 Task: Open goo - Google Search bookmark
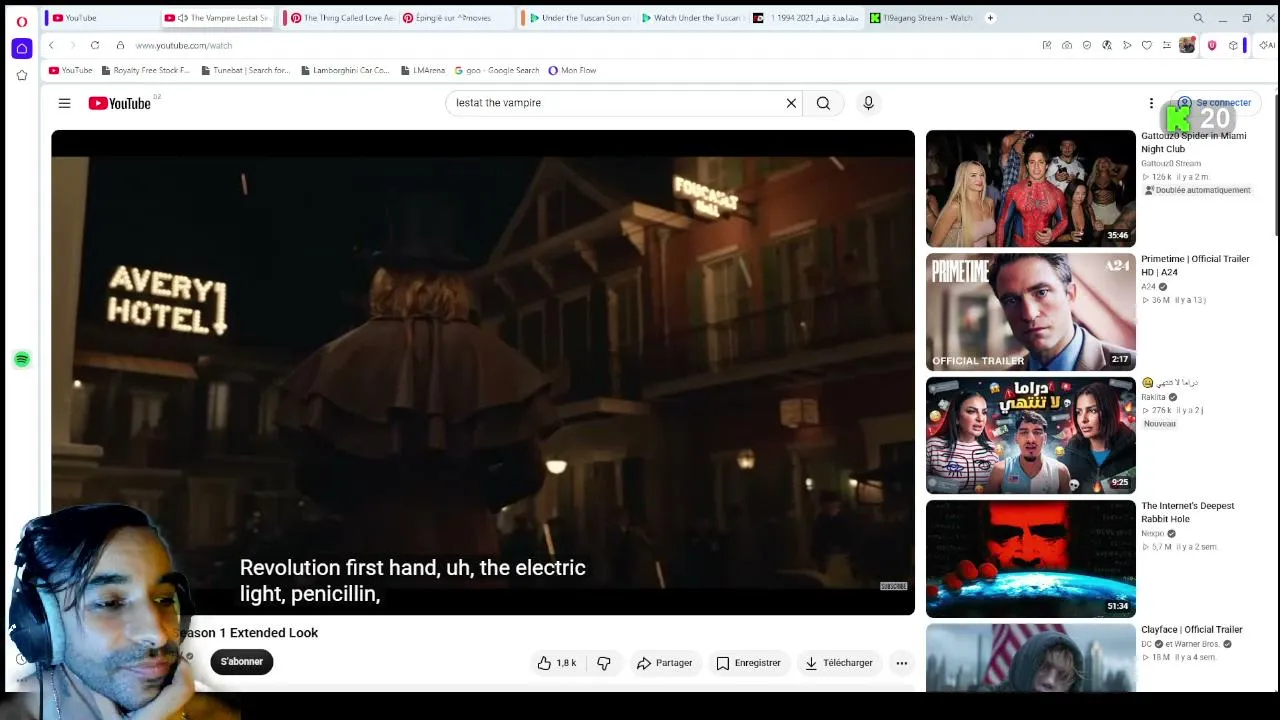pyautogui.click(x=497, y=71)
